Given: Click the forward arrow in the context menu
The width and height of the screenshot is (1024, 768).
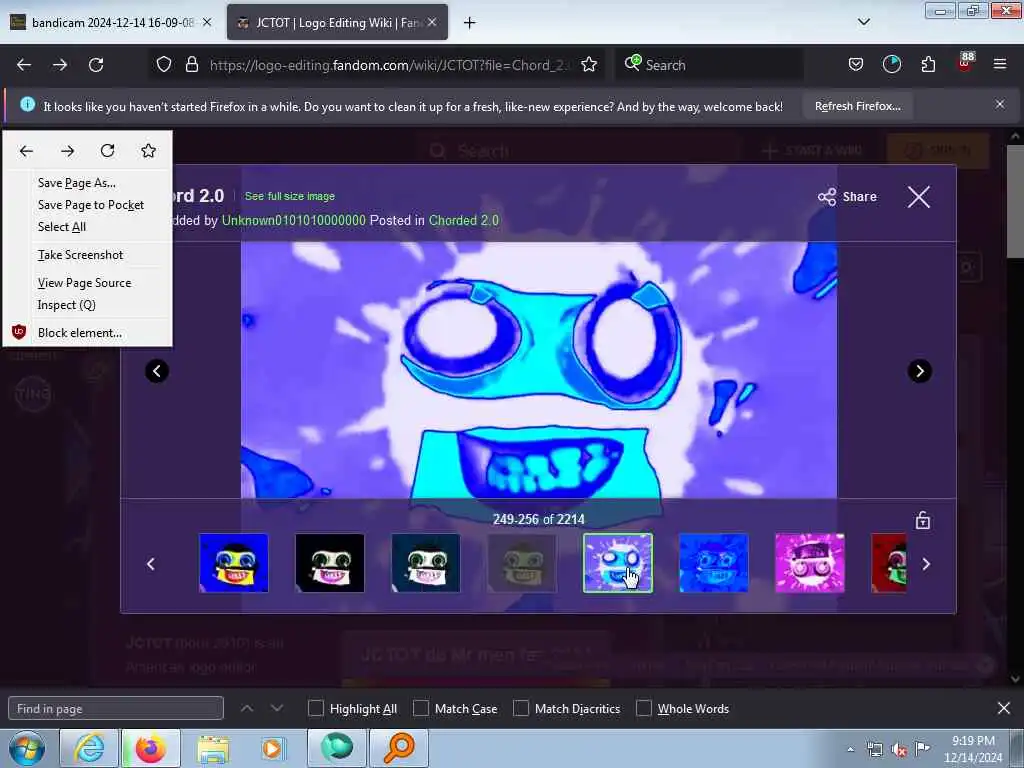Looking at the screenshot, I should point(67,151).
